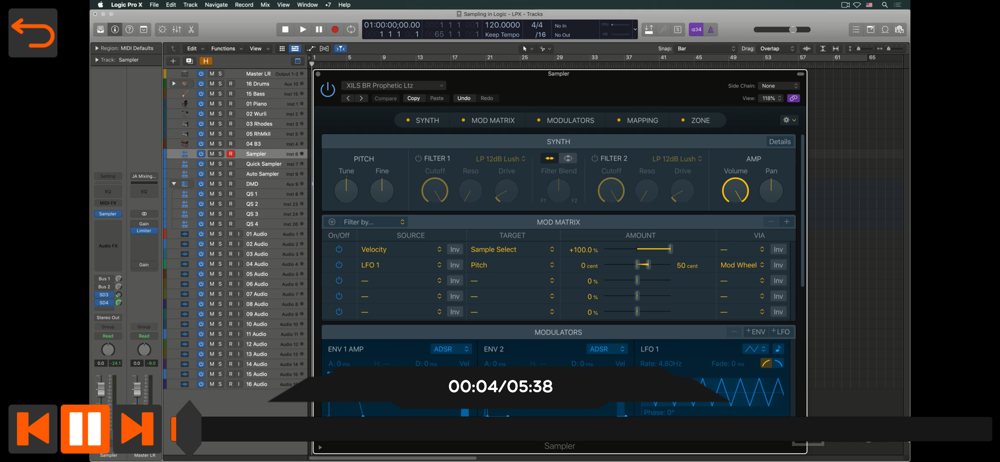Image resolution: width=1000 pixels, height=462 pixels.
Task: Open the Mix menu
Action: pos(265,4)
